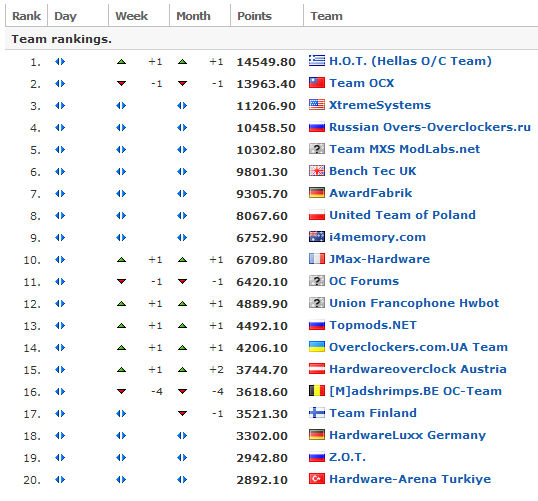Open the Z.O.T. team link
Image resolution: width=538 pixels, height=501 pixels.
pyautogui.click(x=348, y=457)
